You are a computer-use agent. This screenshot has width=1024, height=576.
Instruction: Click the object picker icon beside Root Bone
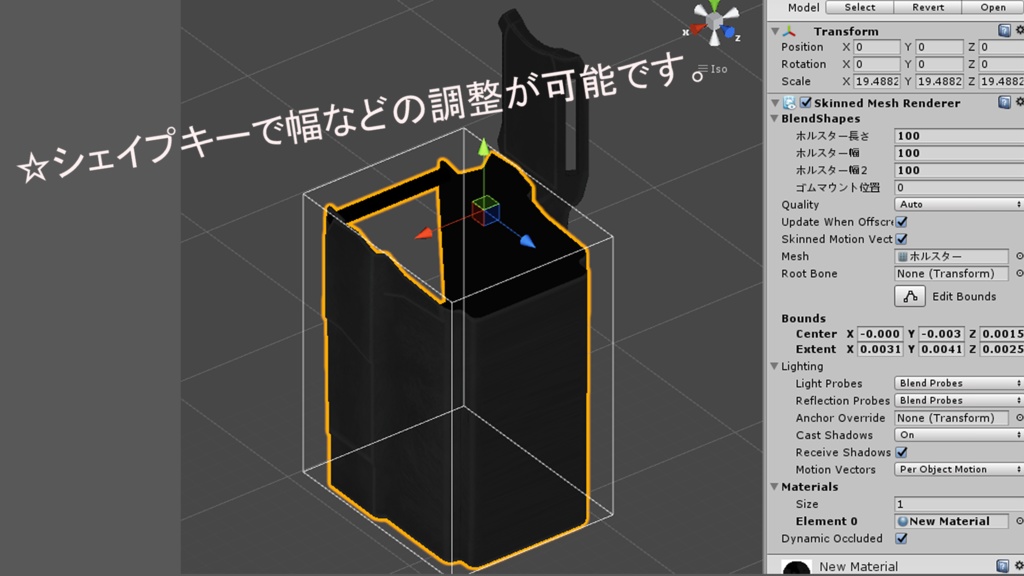(1021, 273)
